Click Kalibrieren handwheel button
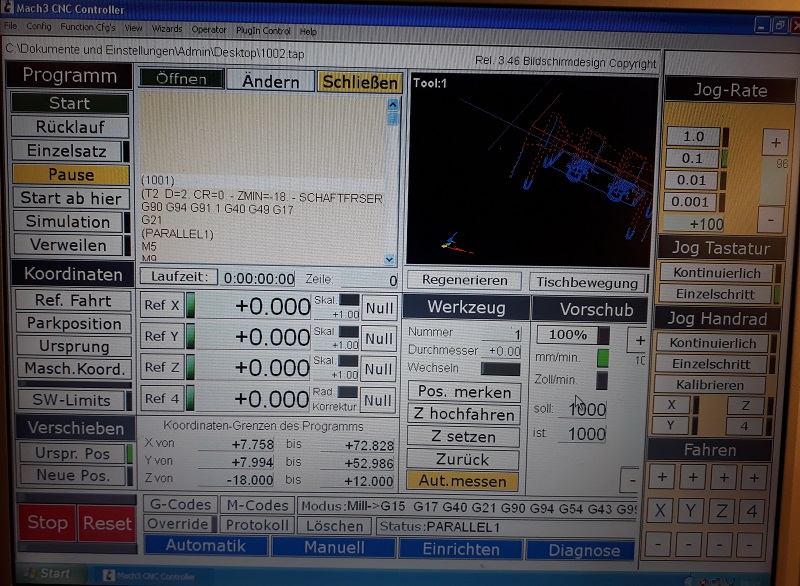This screenshot has height=586, width=800. [710, 385]
